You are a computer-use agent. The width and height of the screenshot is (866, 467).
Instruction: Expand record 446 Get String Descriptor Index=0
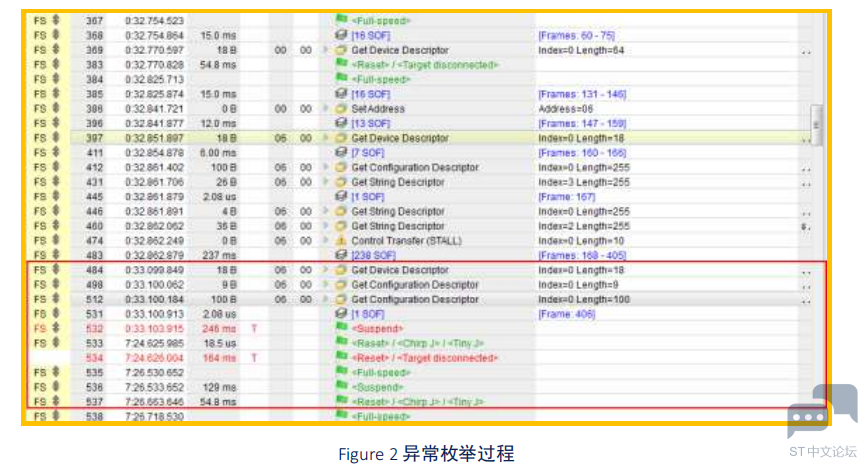click(x=325, y=211)
